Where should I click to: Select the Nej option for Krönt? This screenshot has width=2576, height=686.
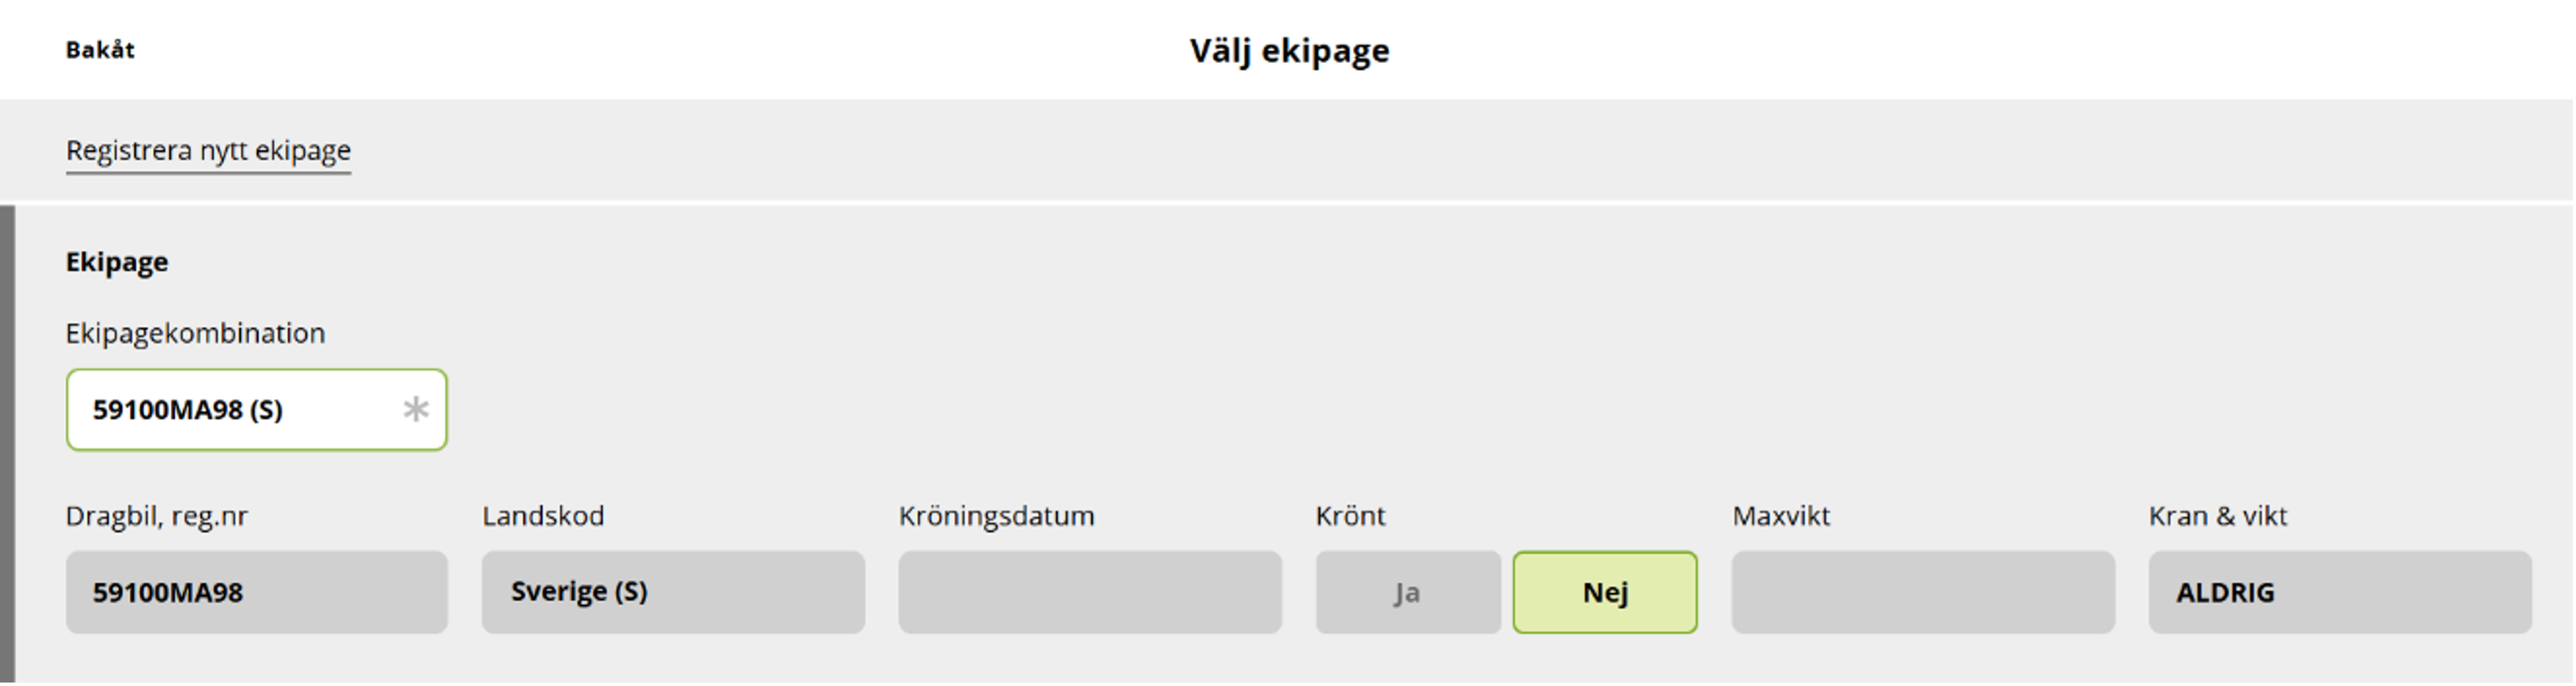[1604, 592]
